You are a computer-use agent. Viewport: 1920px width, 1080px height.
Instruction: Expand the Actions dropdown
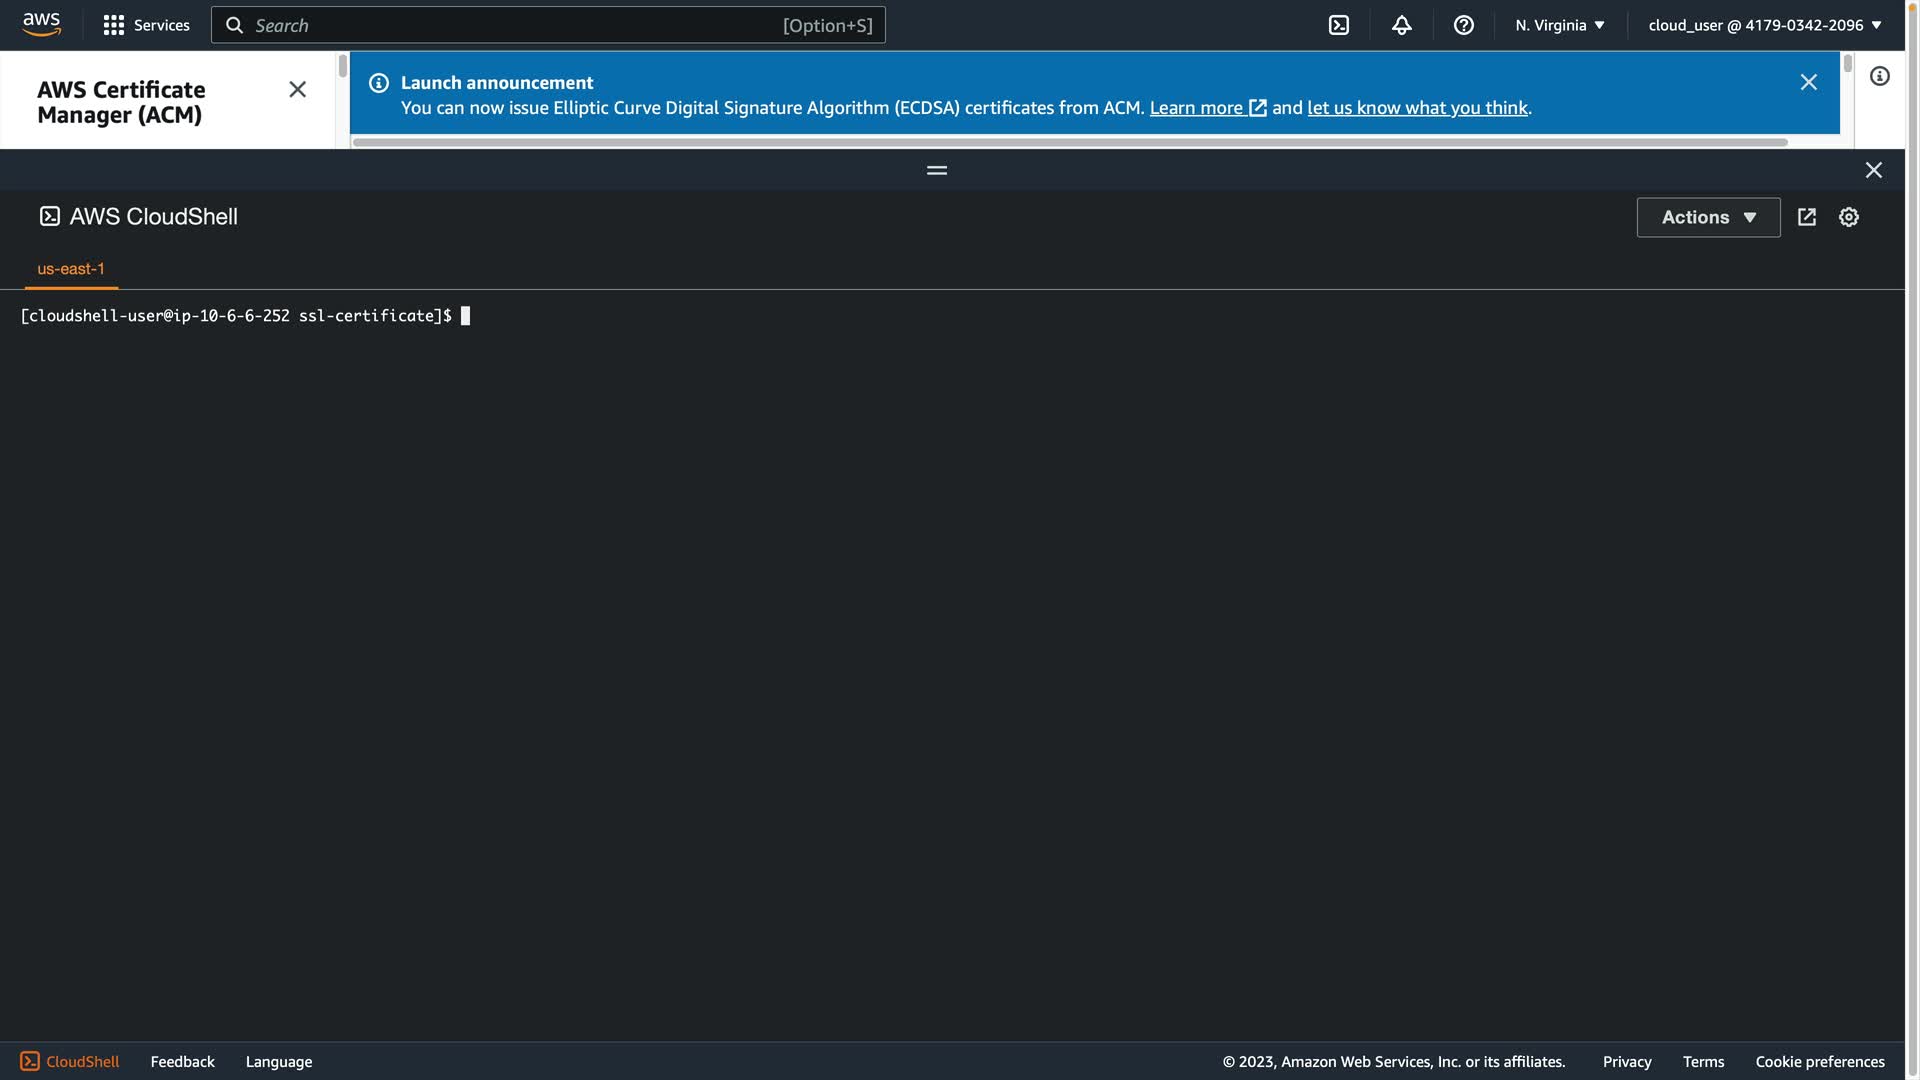click(x=1707, y=217)
